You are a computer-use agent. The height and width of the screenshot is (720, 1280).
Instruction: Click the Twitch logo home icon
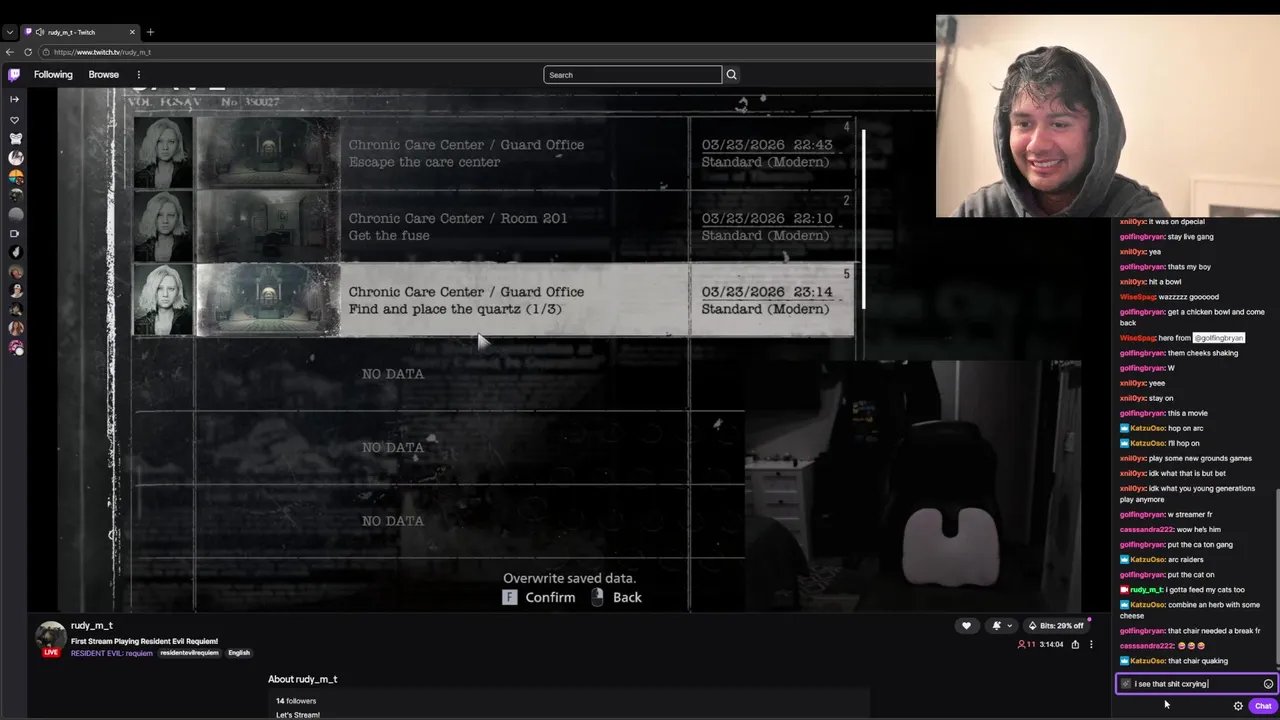coord(14,74)
